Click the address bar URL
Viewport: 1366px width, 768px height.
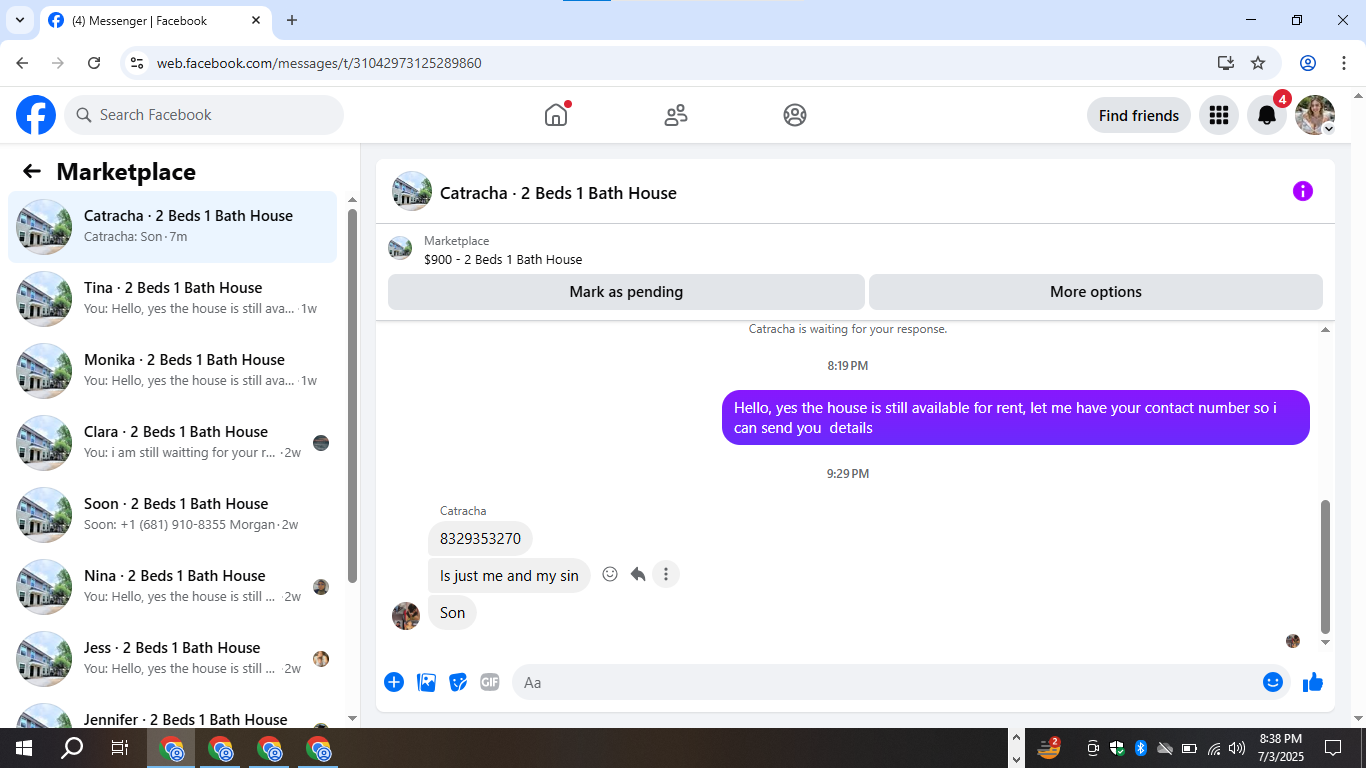click(x=319, y=63)
